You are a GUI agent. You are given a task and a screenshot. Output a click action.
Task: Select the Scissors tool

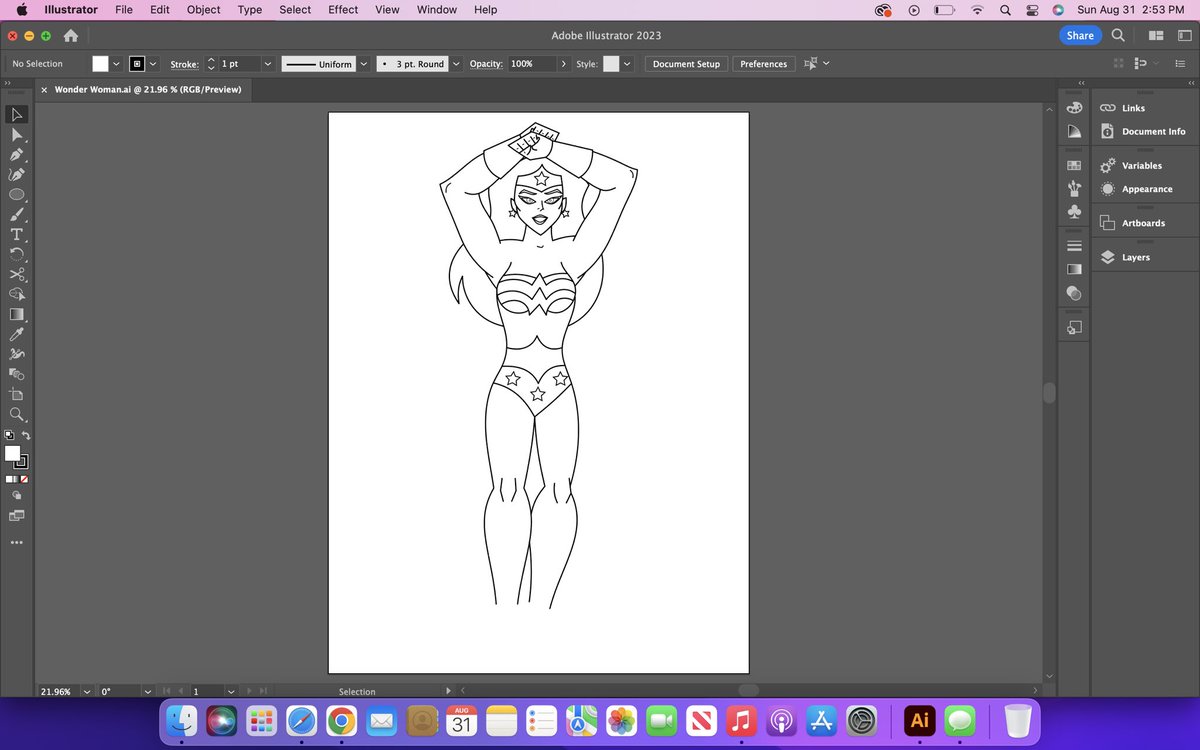16,275
